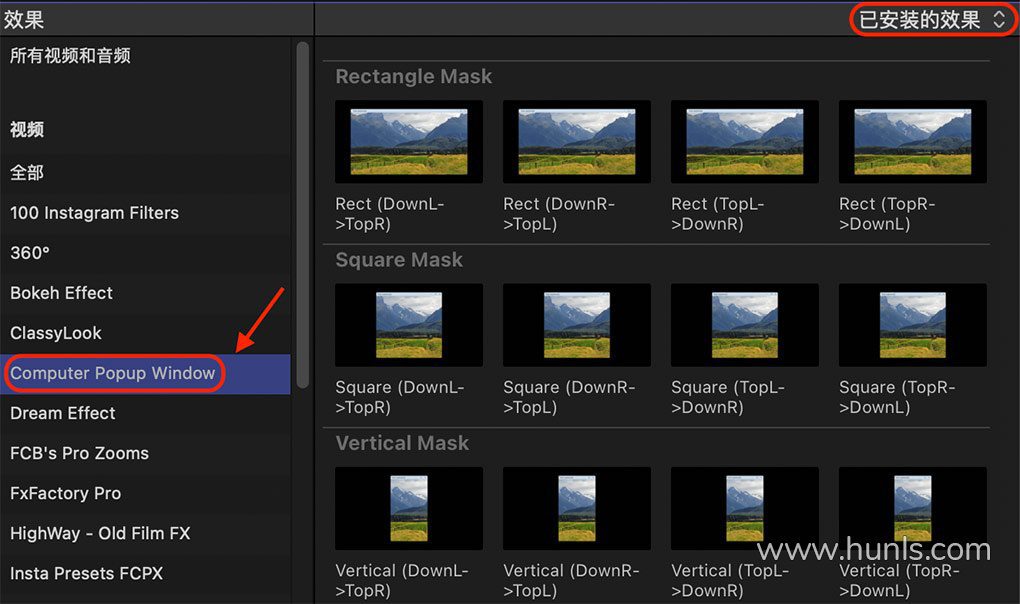
Task: Choose Square (TopL->DownR) effect thumbnail
Action: point(745,325)
